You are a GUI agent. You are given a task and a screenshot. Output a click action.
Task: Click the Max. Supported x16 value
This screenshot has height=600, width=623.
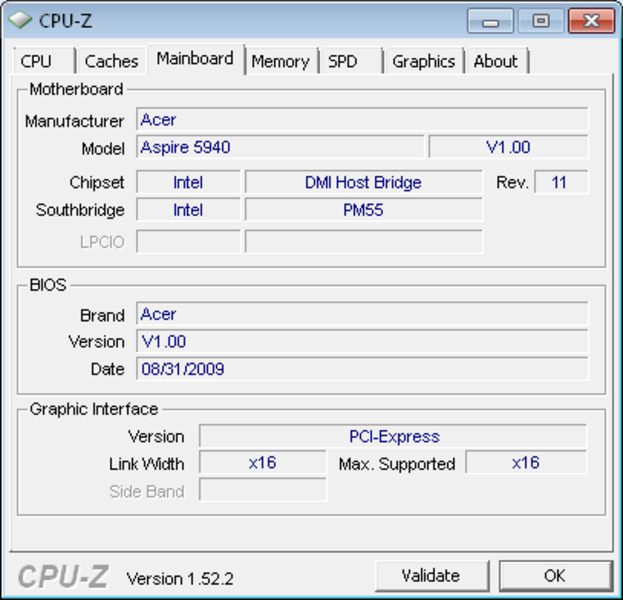[526, 462]
